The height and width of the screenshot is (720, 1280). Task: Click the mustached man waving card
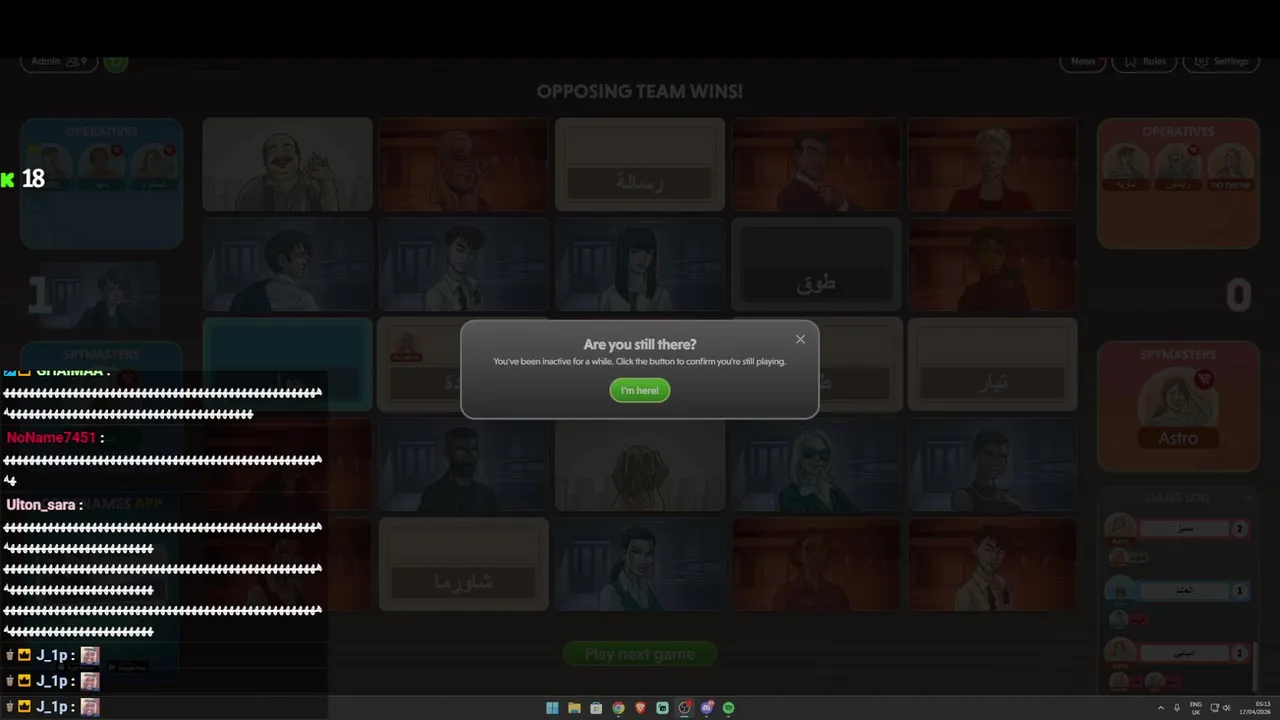(x=288, y=164)
